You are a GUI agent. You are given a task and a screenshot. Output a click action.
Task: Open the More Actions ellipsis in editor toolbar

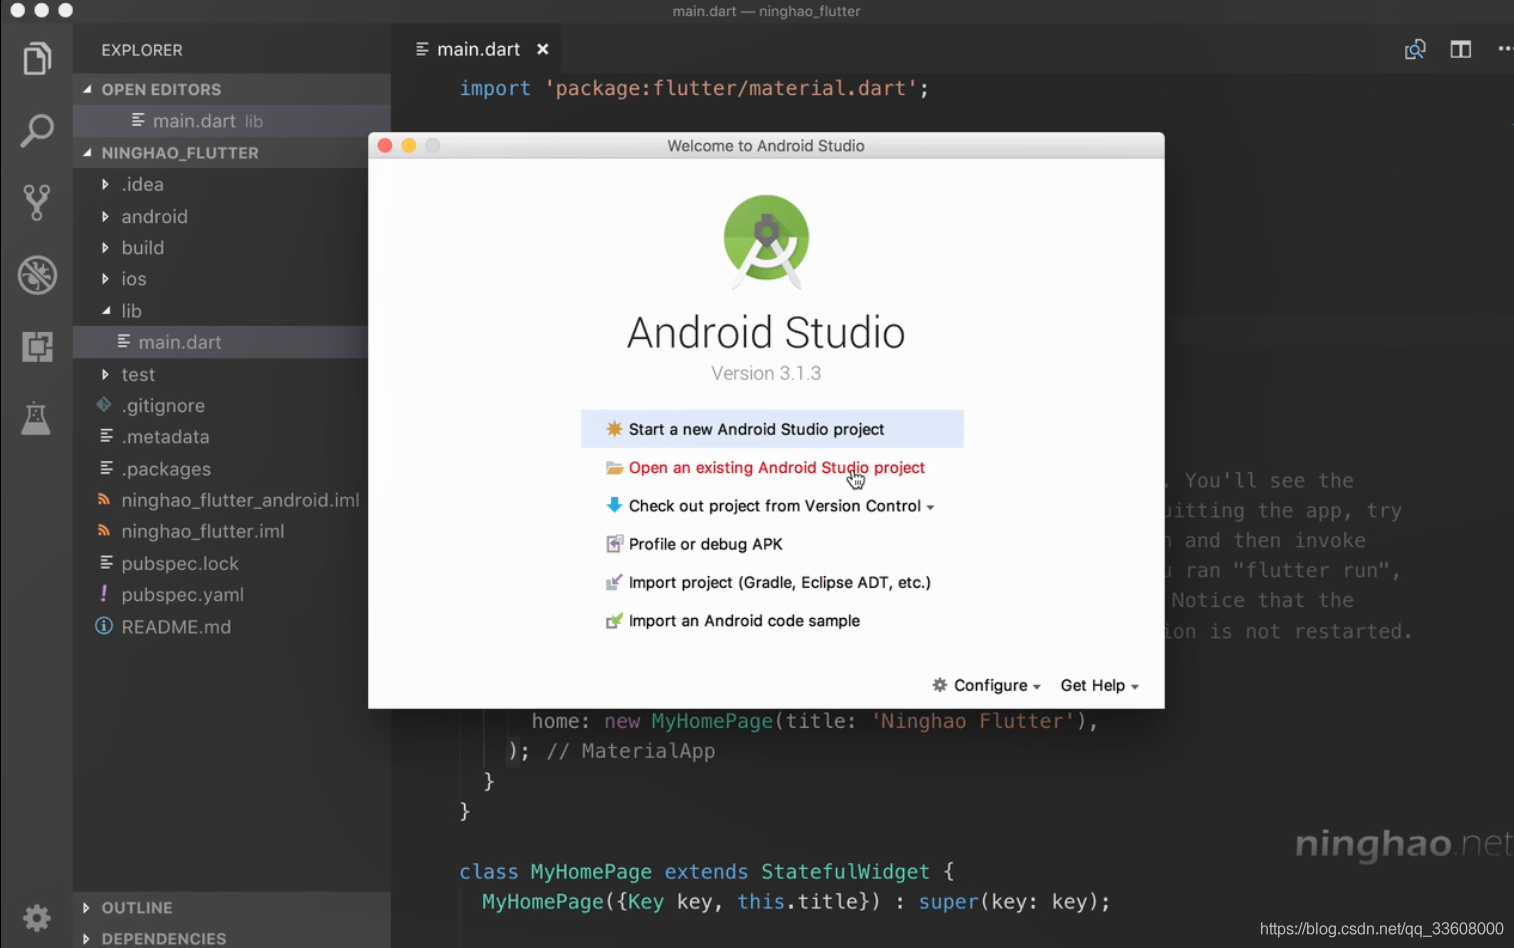[1505, 49]
